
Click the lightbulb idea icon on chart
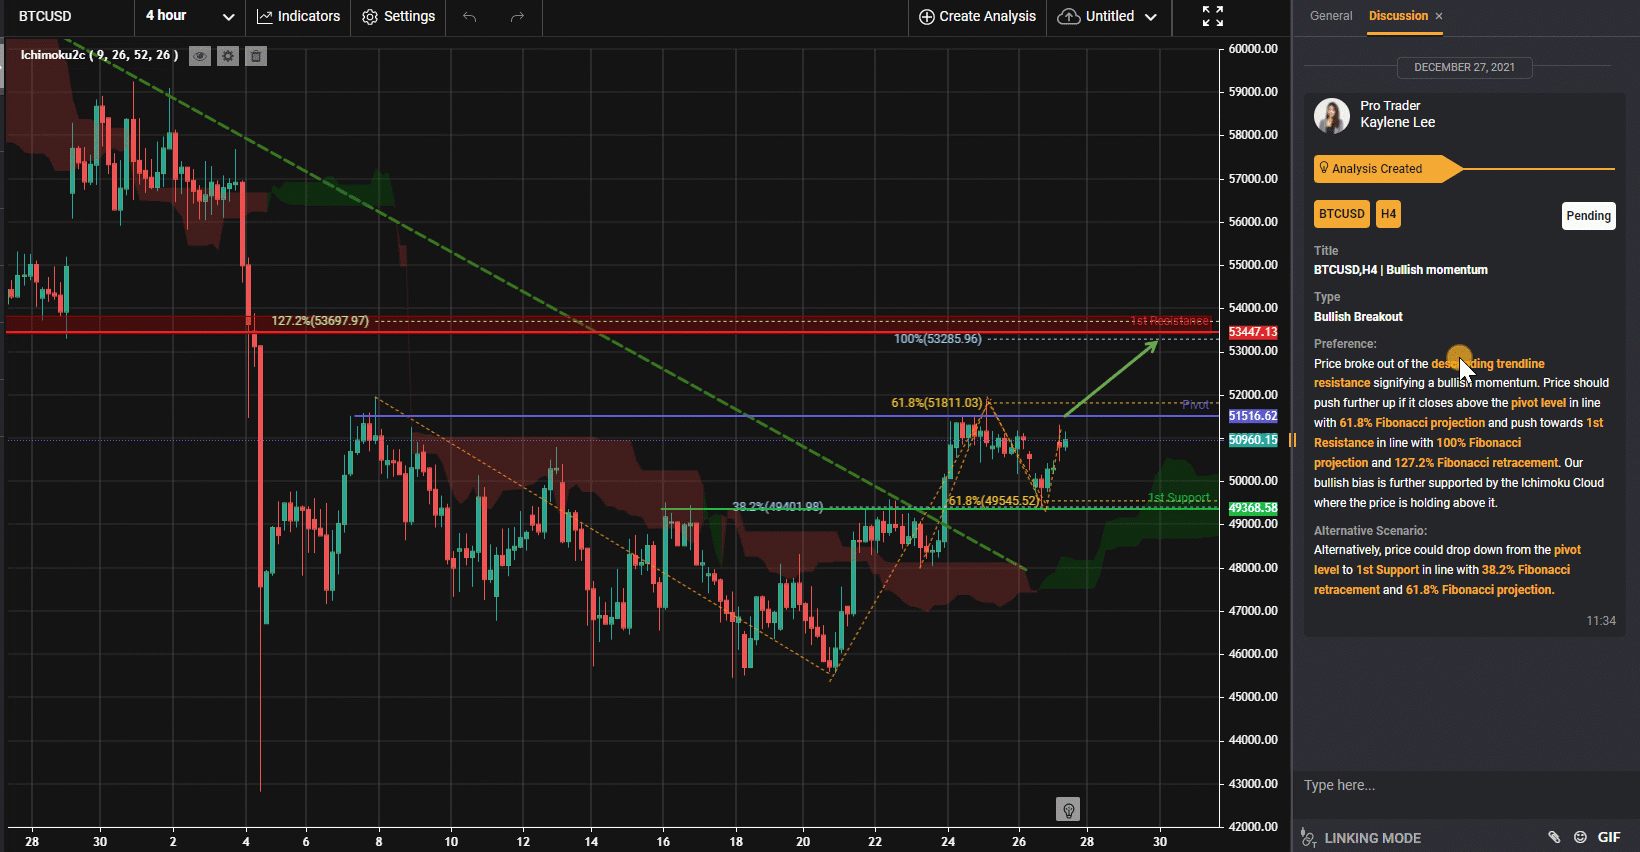(1068, 809)
